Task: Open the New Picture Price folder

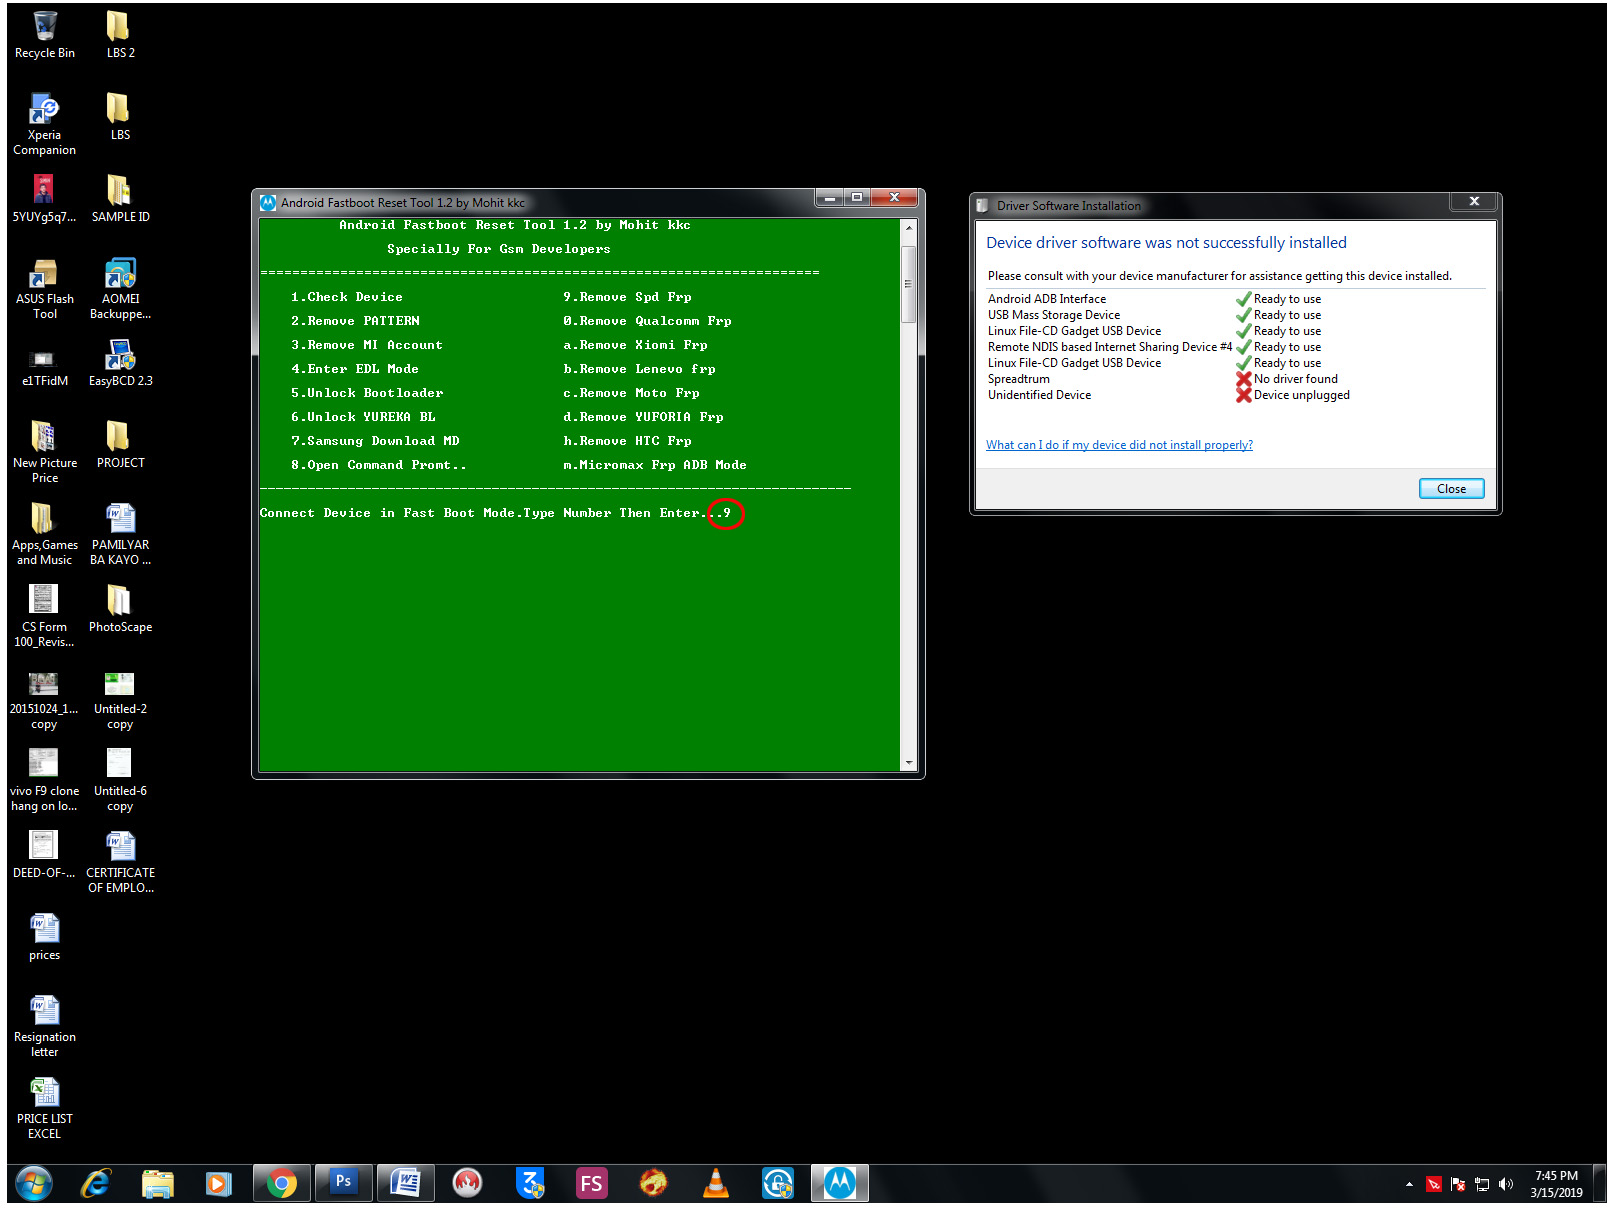Action: pos(45,452)
